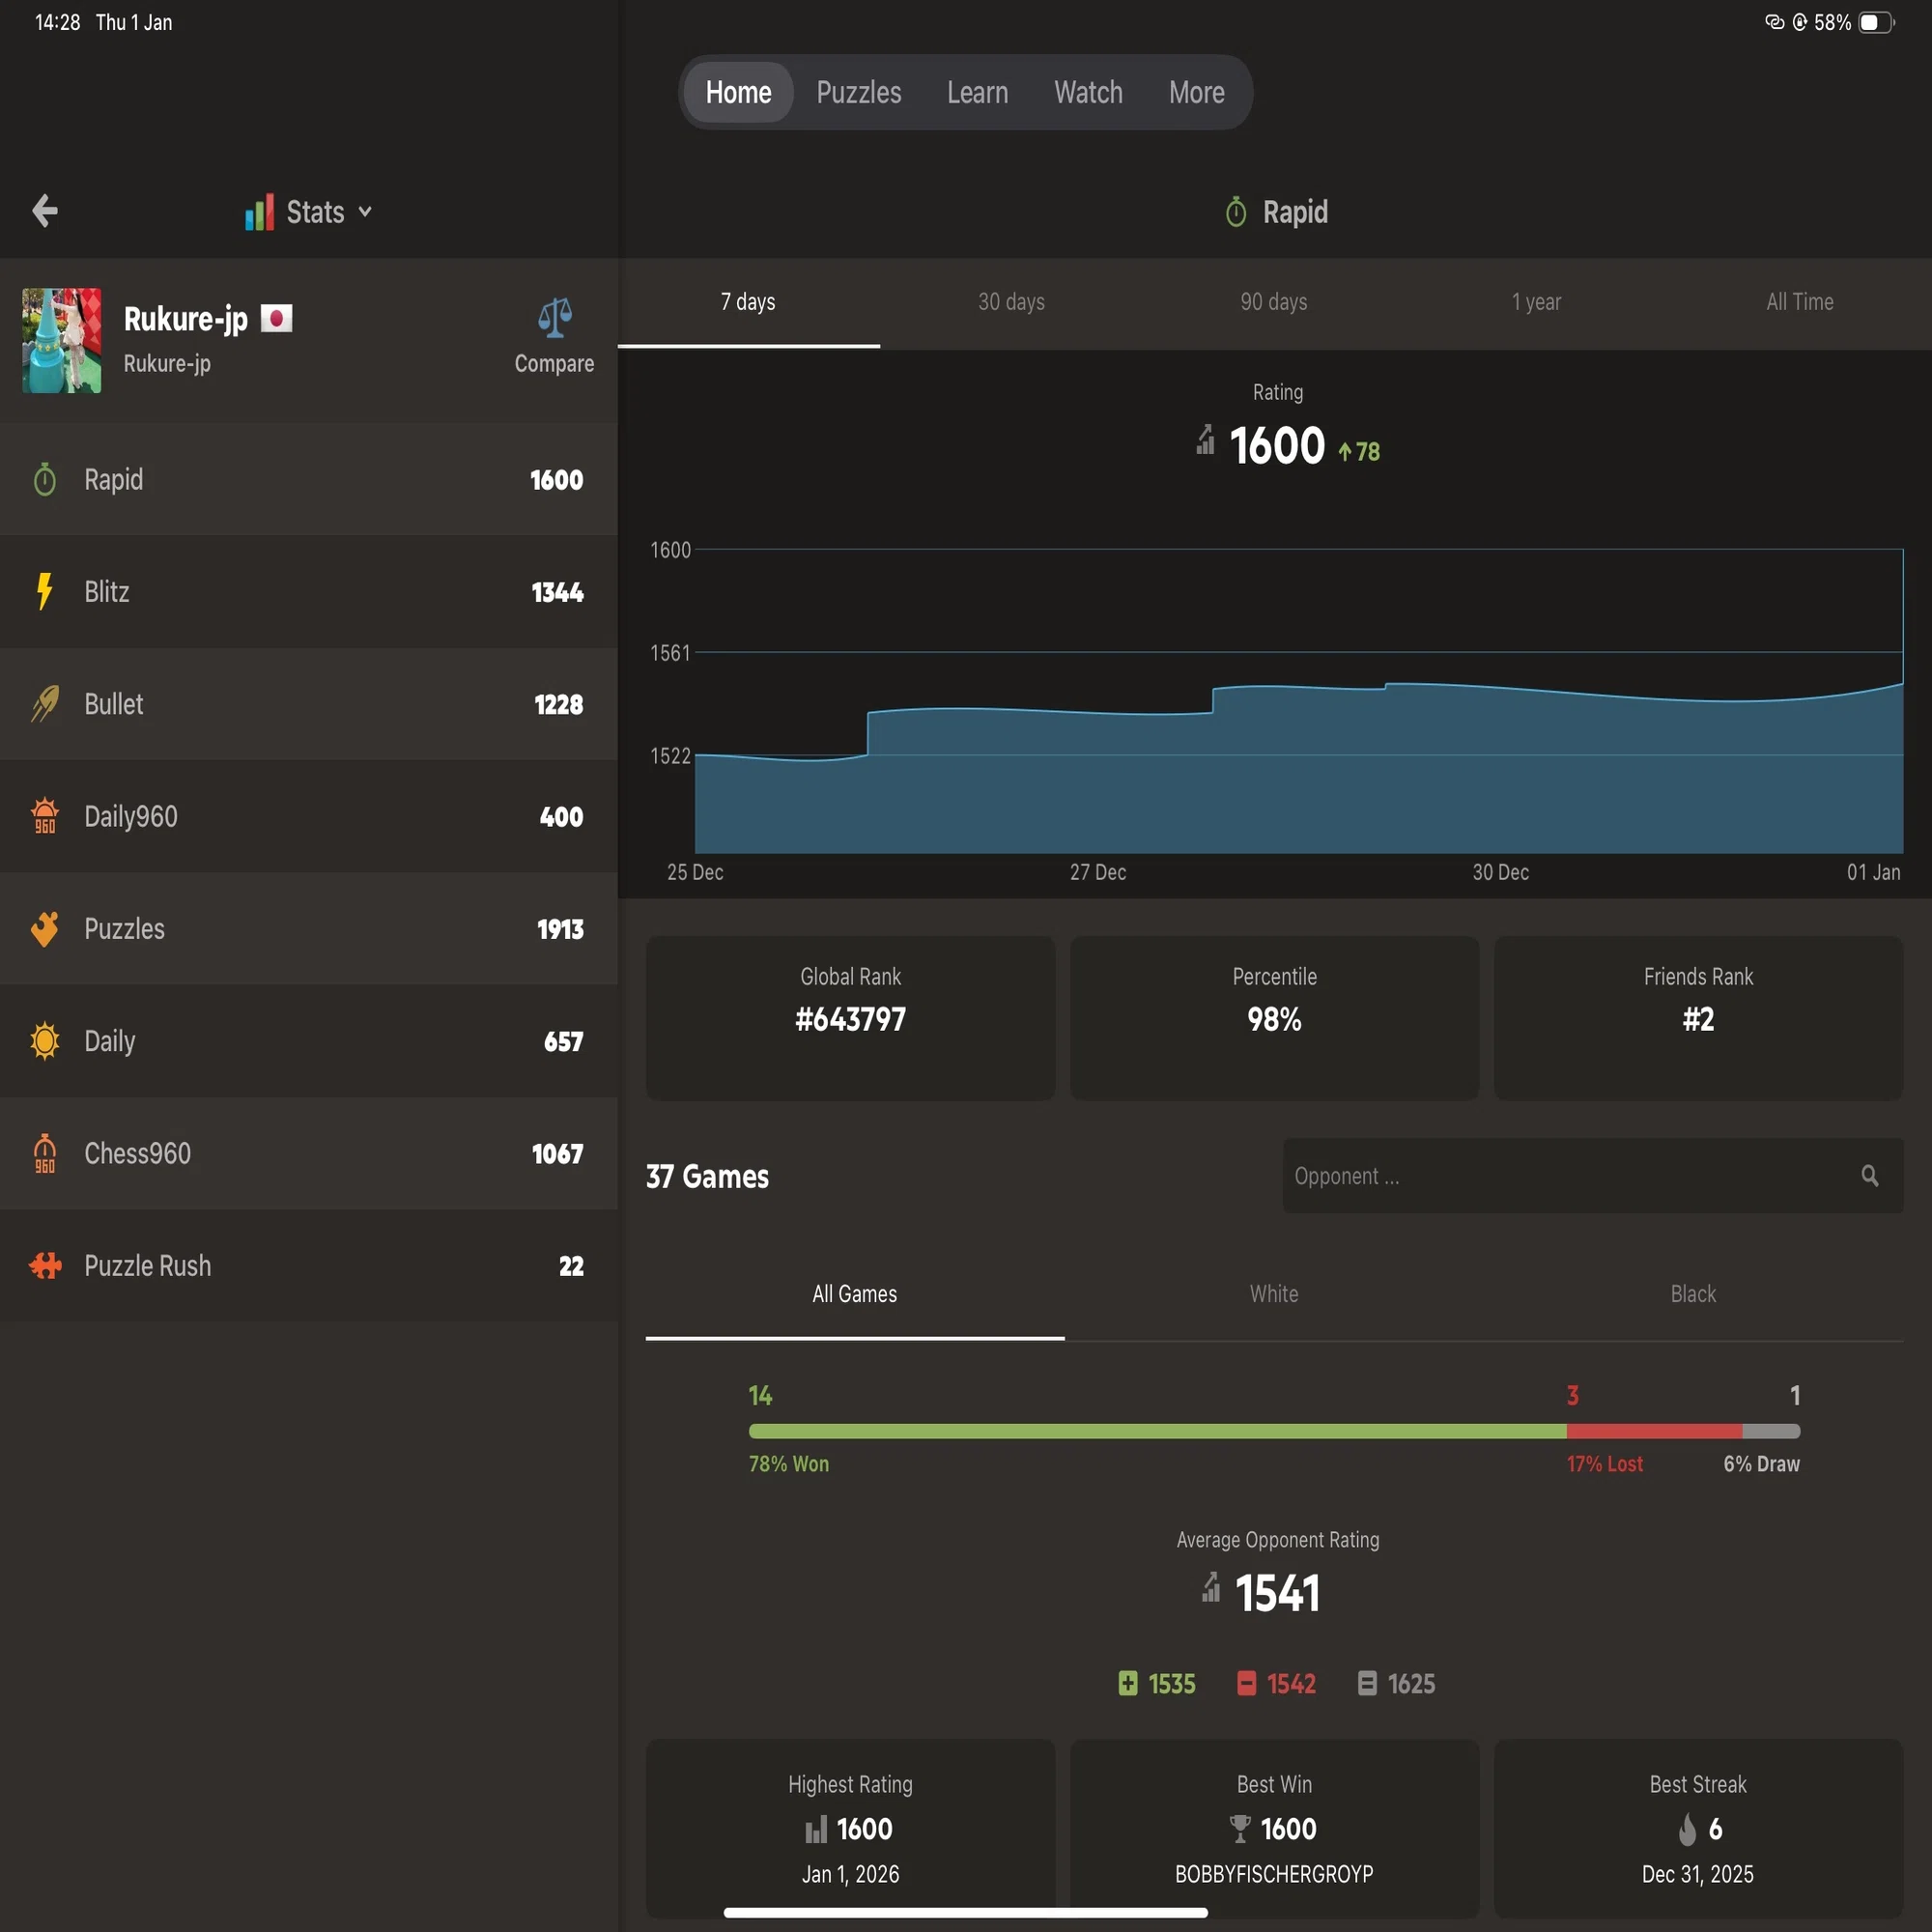Click the Stats bar chart icon
Screen dimensions: 1932x1932
[259, 212]
